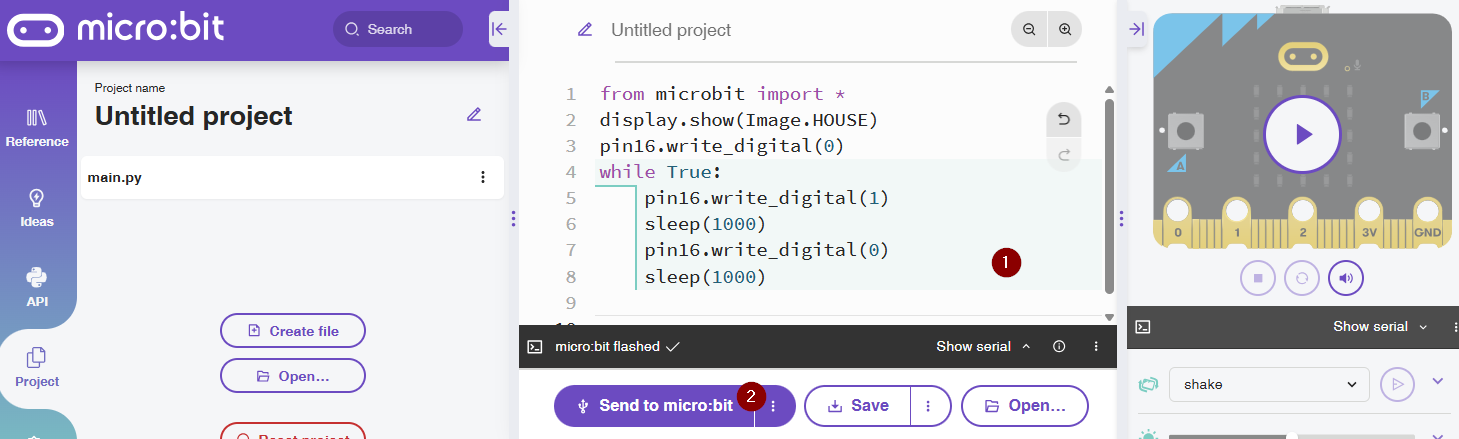Open the Reference tab

(37, 128)
